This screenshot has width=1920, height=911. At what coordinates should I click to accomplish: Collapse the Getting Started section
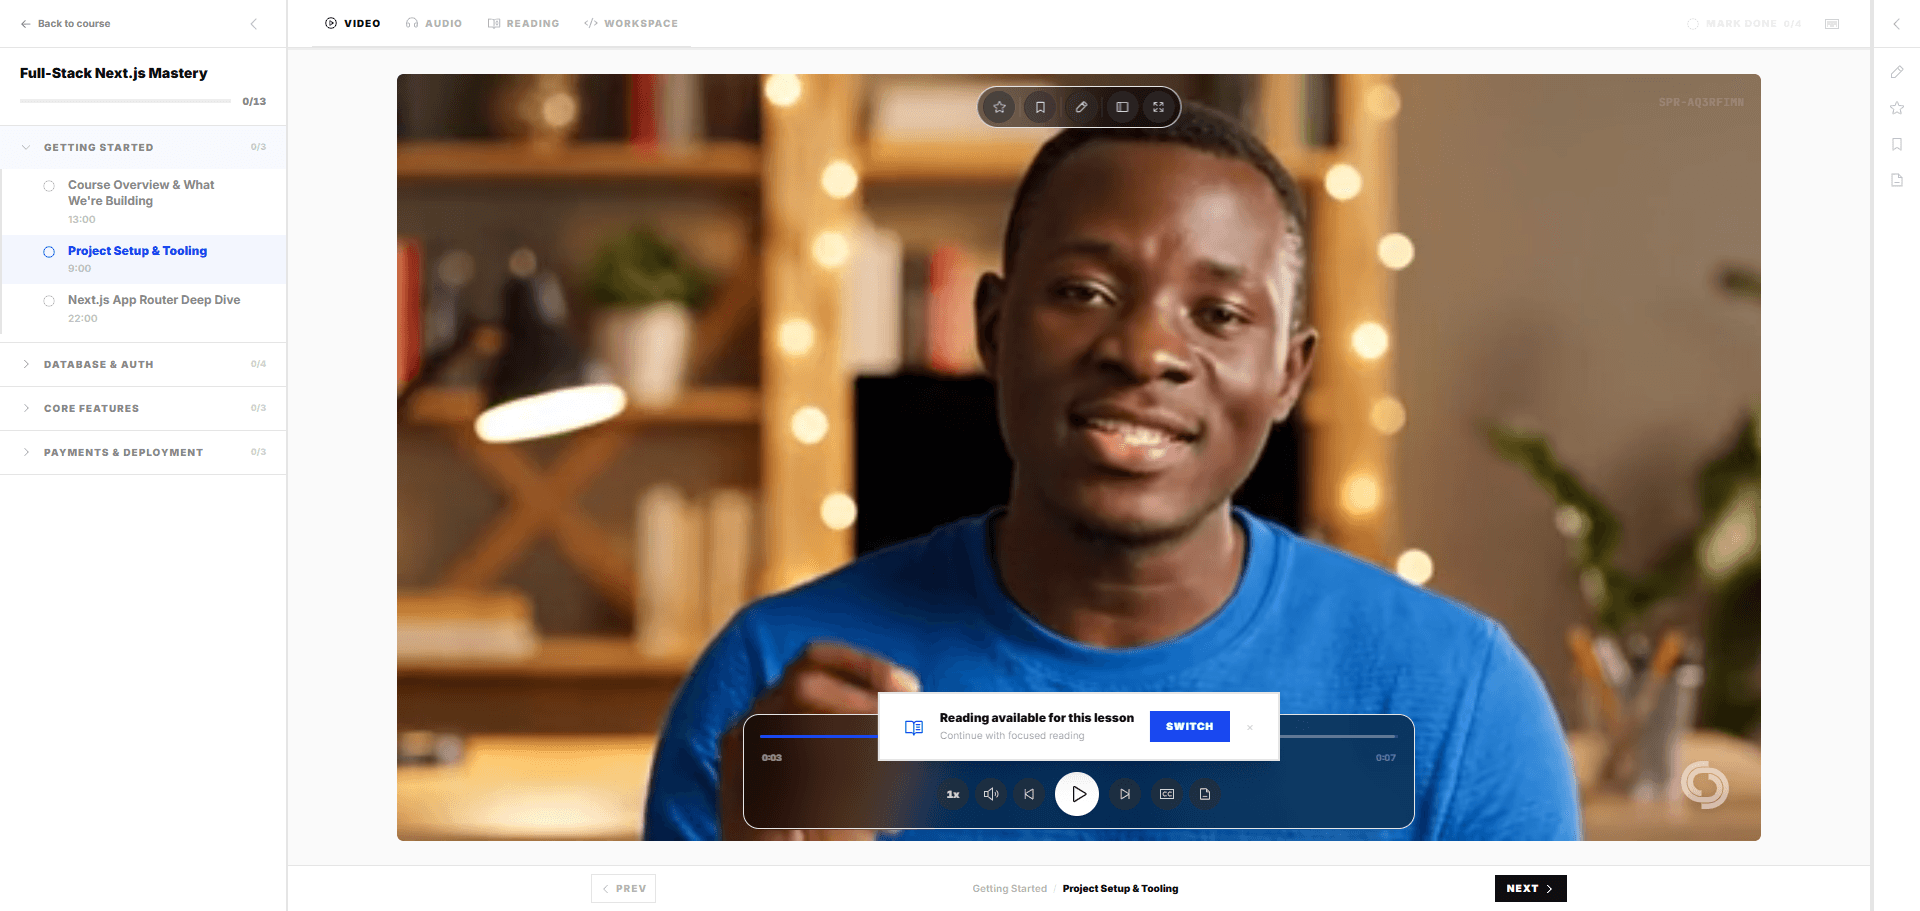click(100, 147)
